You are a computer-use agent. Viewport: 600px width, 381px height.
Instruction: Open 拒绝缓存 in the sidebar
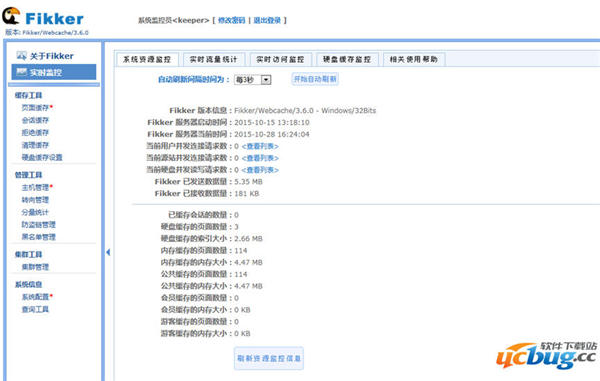point(35,133)
